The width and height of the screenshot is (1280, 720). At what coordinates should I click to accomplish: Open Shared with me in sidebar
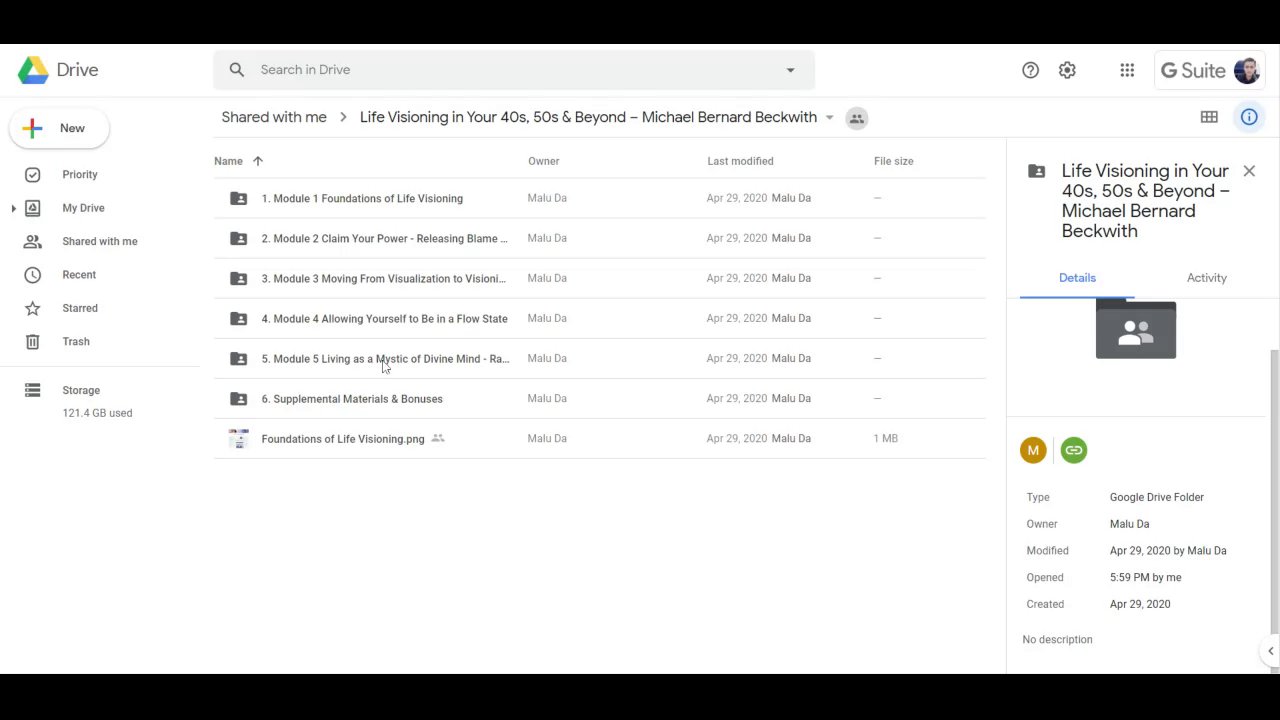click(100, 241)
